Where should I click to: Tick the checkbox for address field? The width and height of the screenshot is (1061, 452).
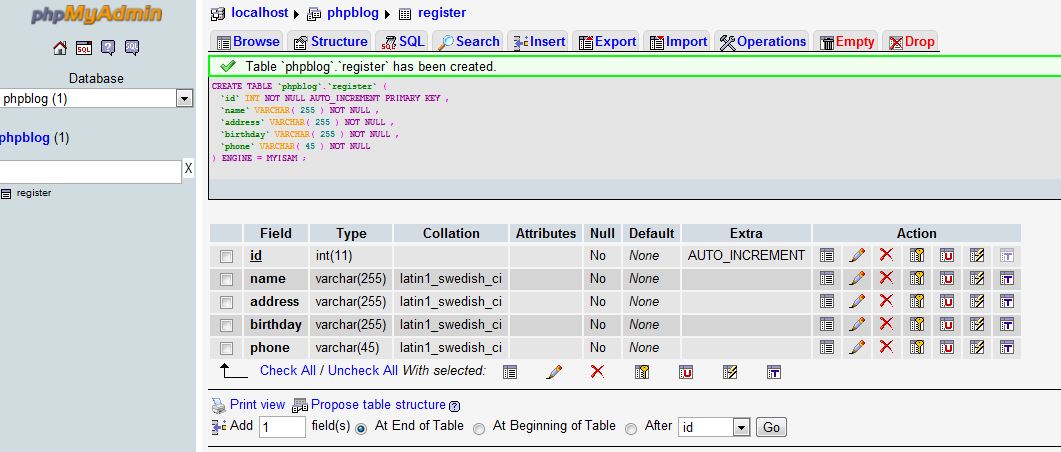pyautogui.click(x=226, y=302)
